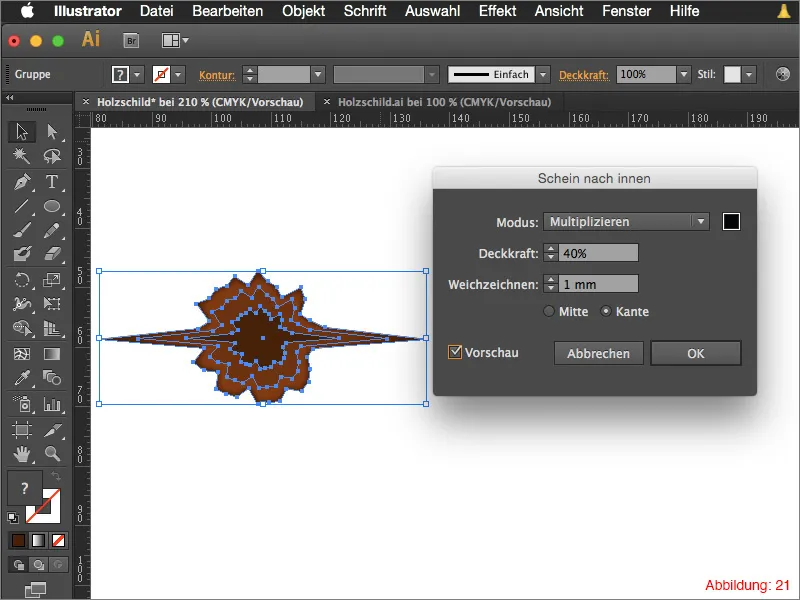Select the Free Transform tool

[52, 304]
